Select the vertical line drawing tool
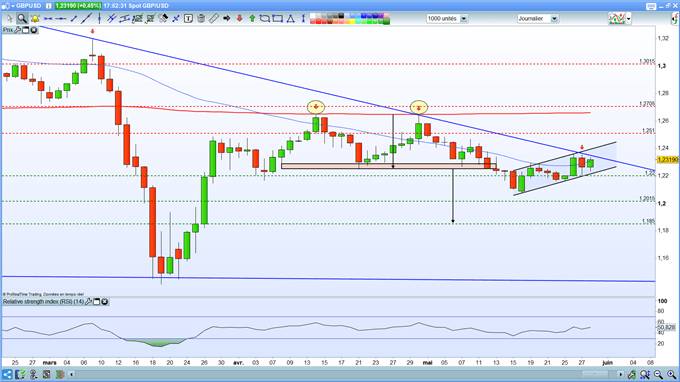 pos(99,19)
